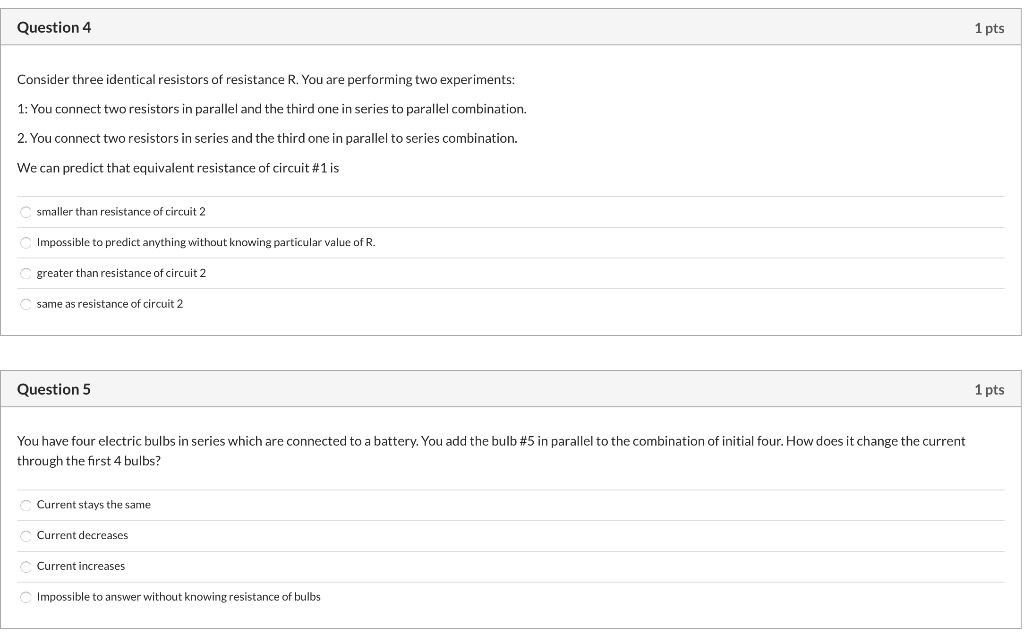This screenshot has height=636, width=1024.
Task: Pick radio circle for 'Impossible to answer without knowing resistance'
Action: (25, 597)
